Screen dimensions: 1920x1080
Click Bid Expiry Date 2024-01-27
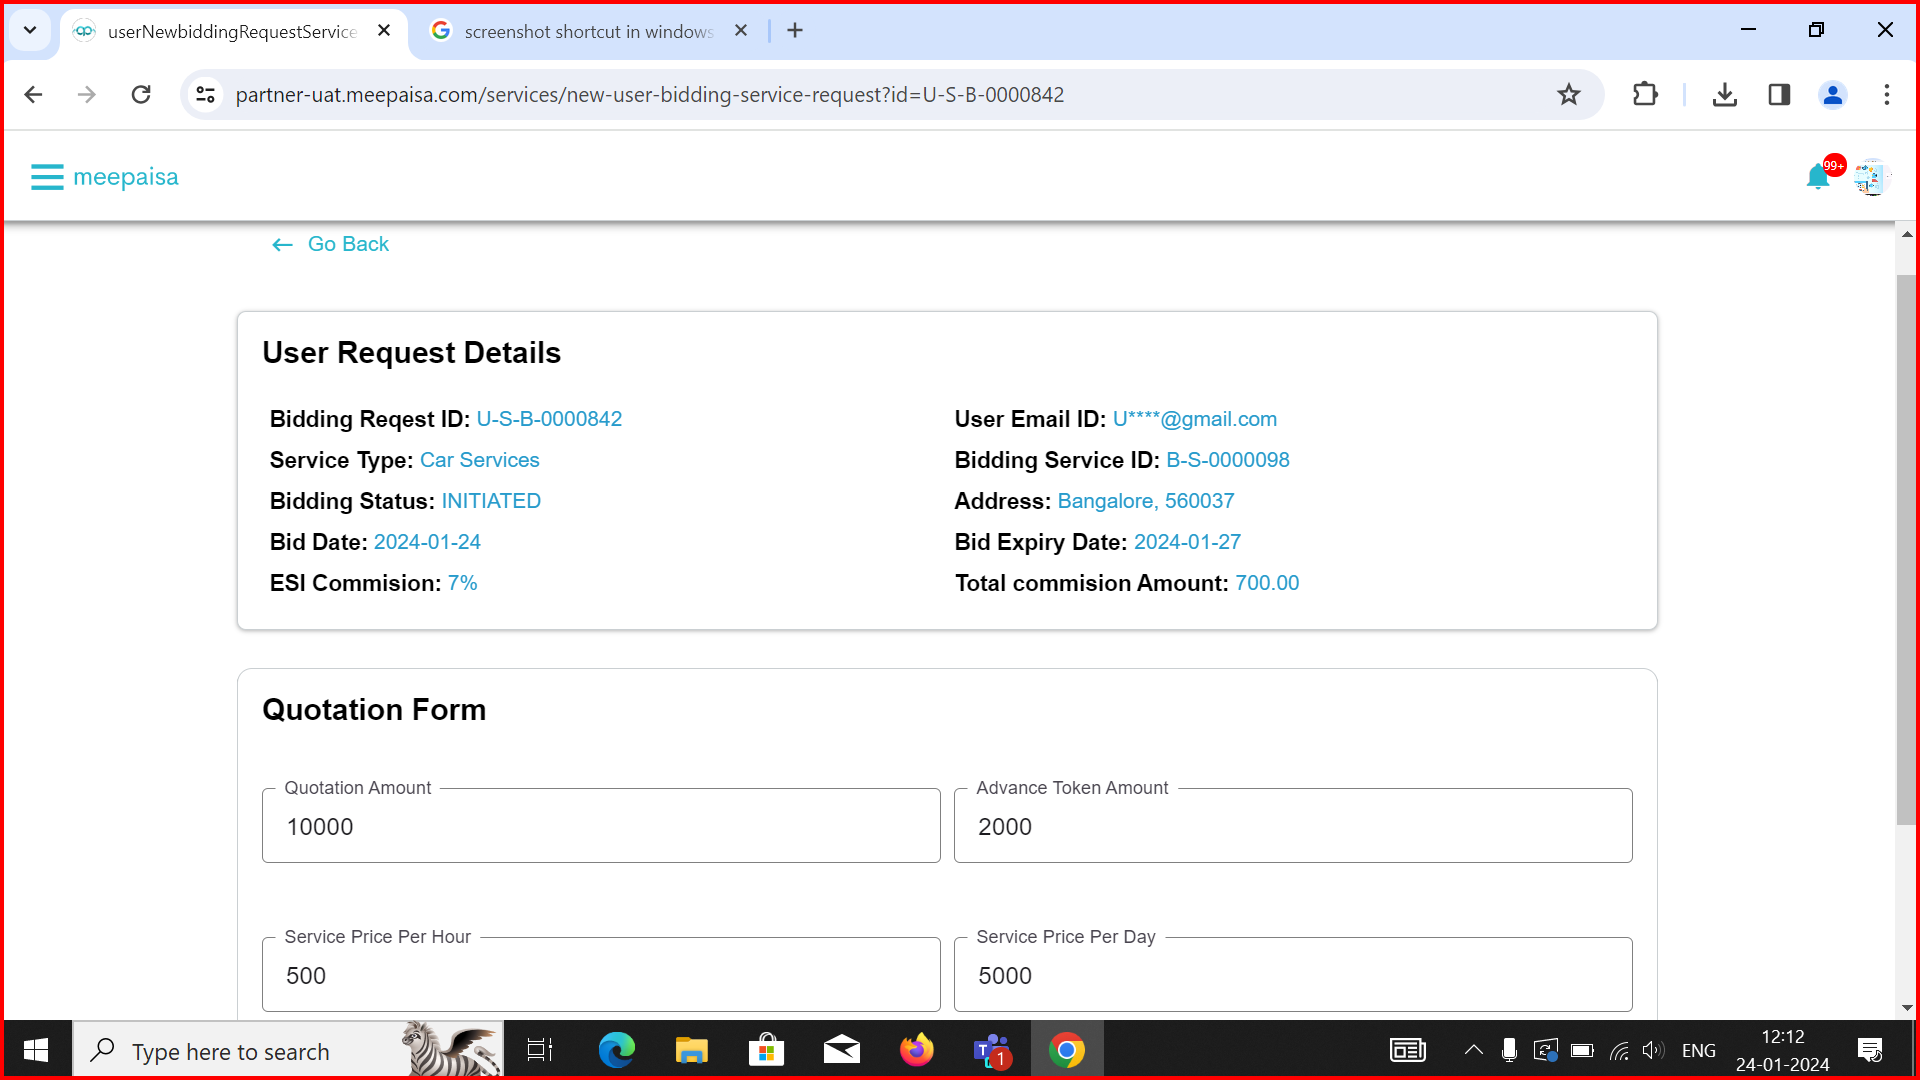coord(1187,542)
